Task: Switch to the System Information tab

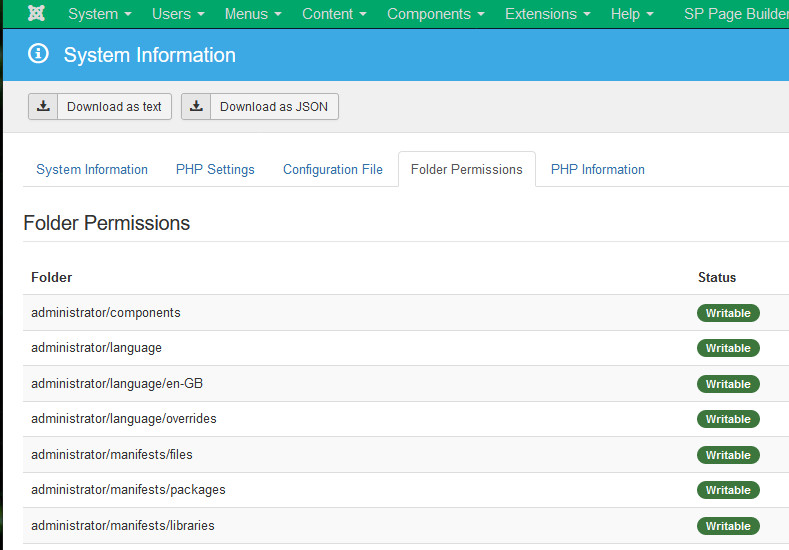Action: point(92,170)
